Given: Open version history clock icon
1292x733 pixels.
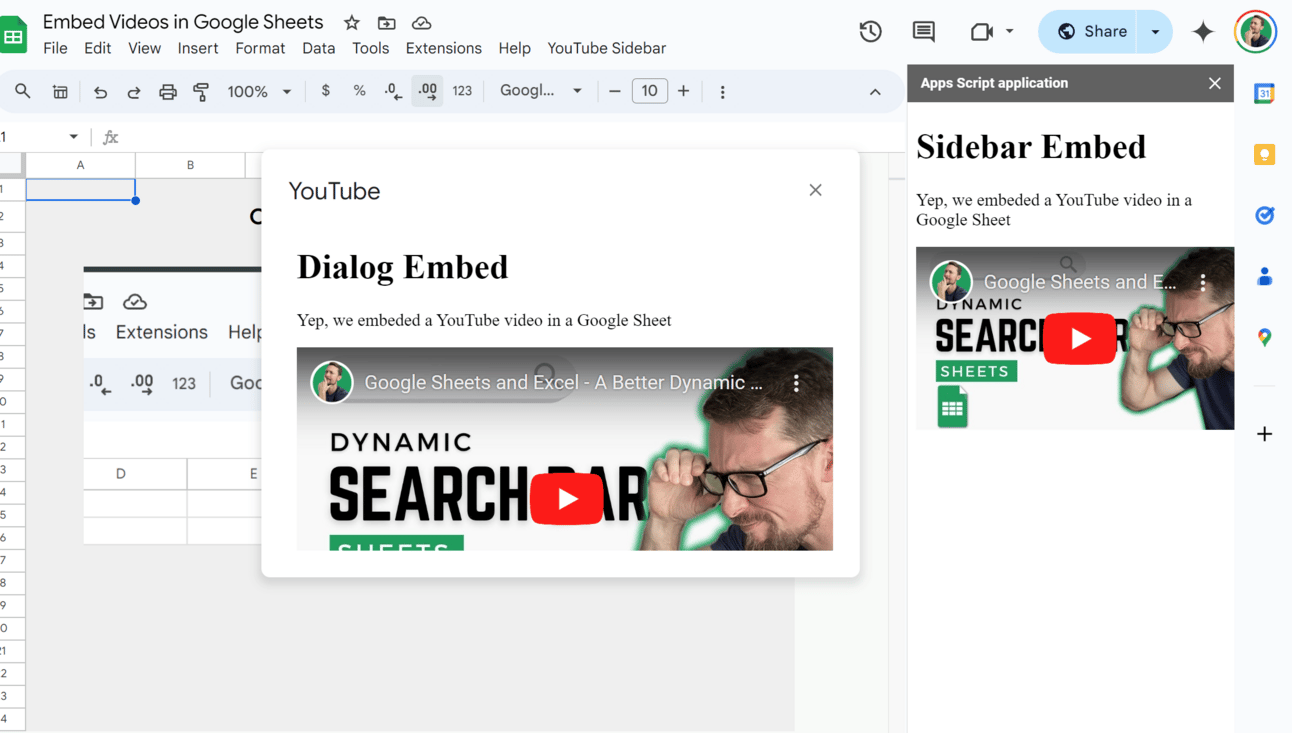Looking at the screenshot, I should click(870, 32).
